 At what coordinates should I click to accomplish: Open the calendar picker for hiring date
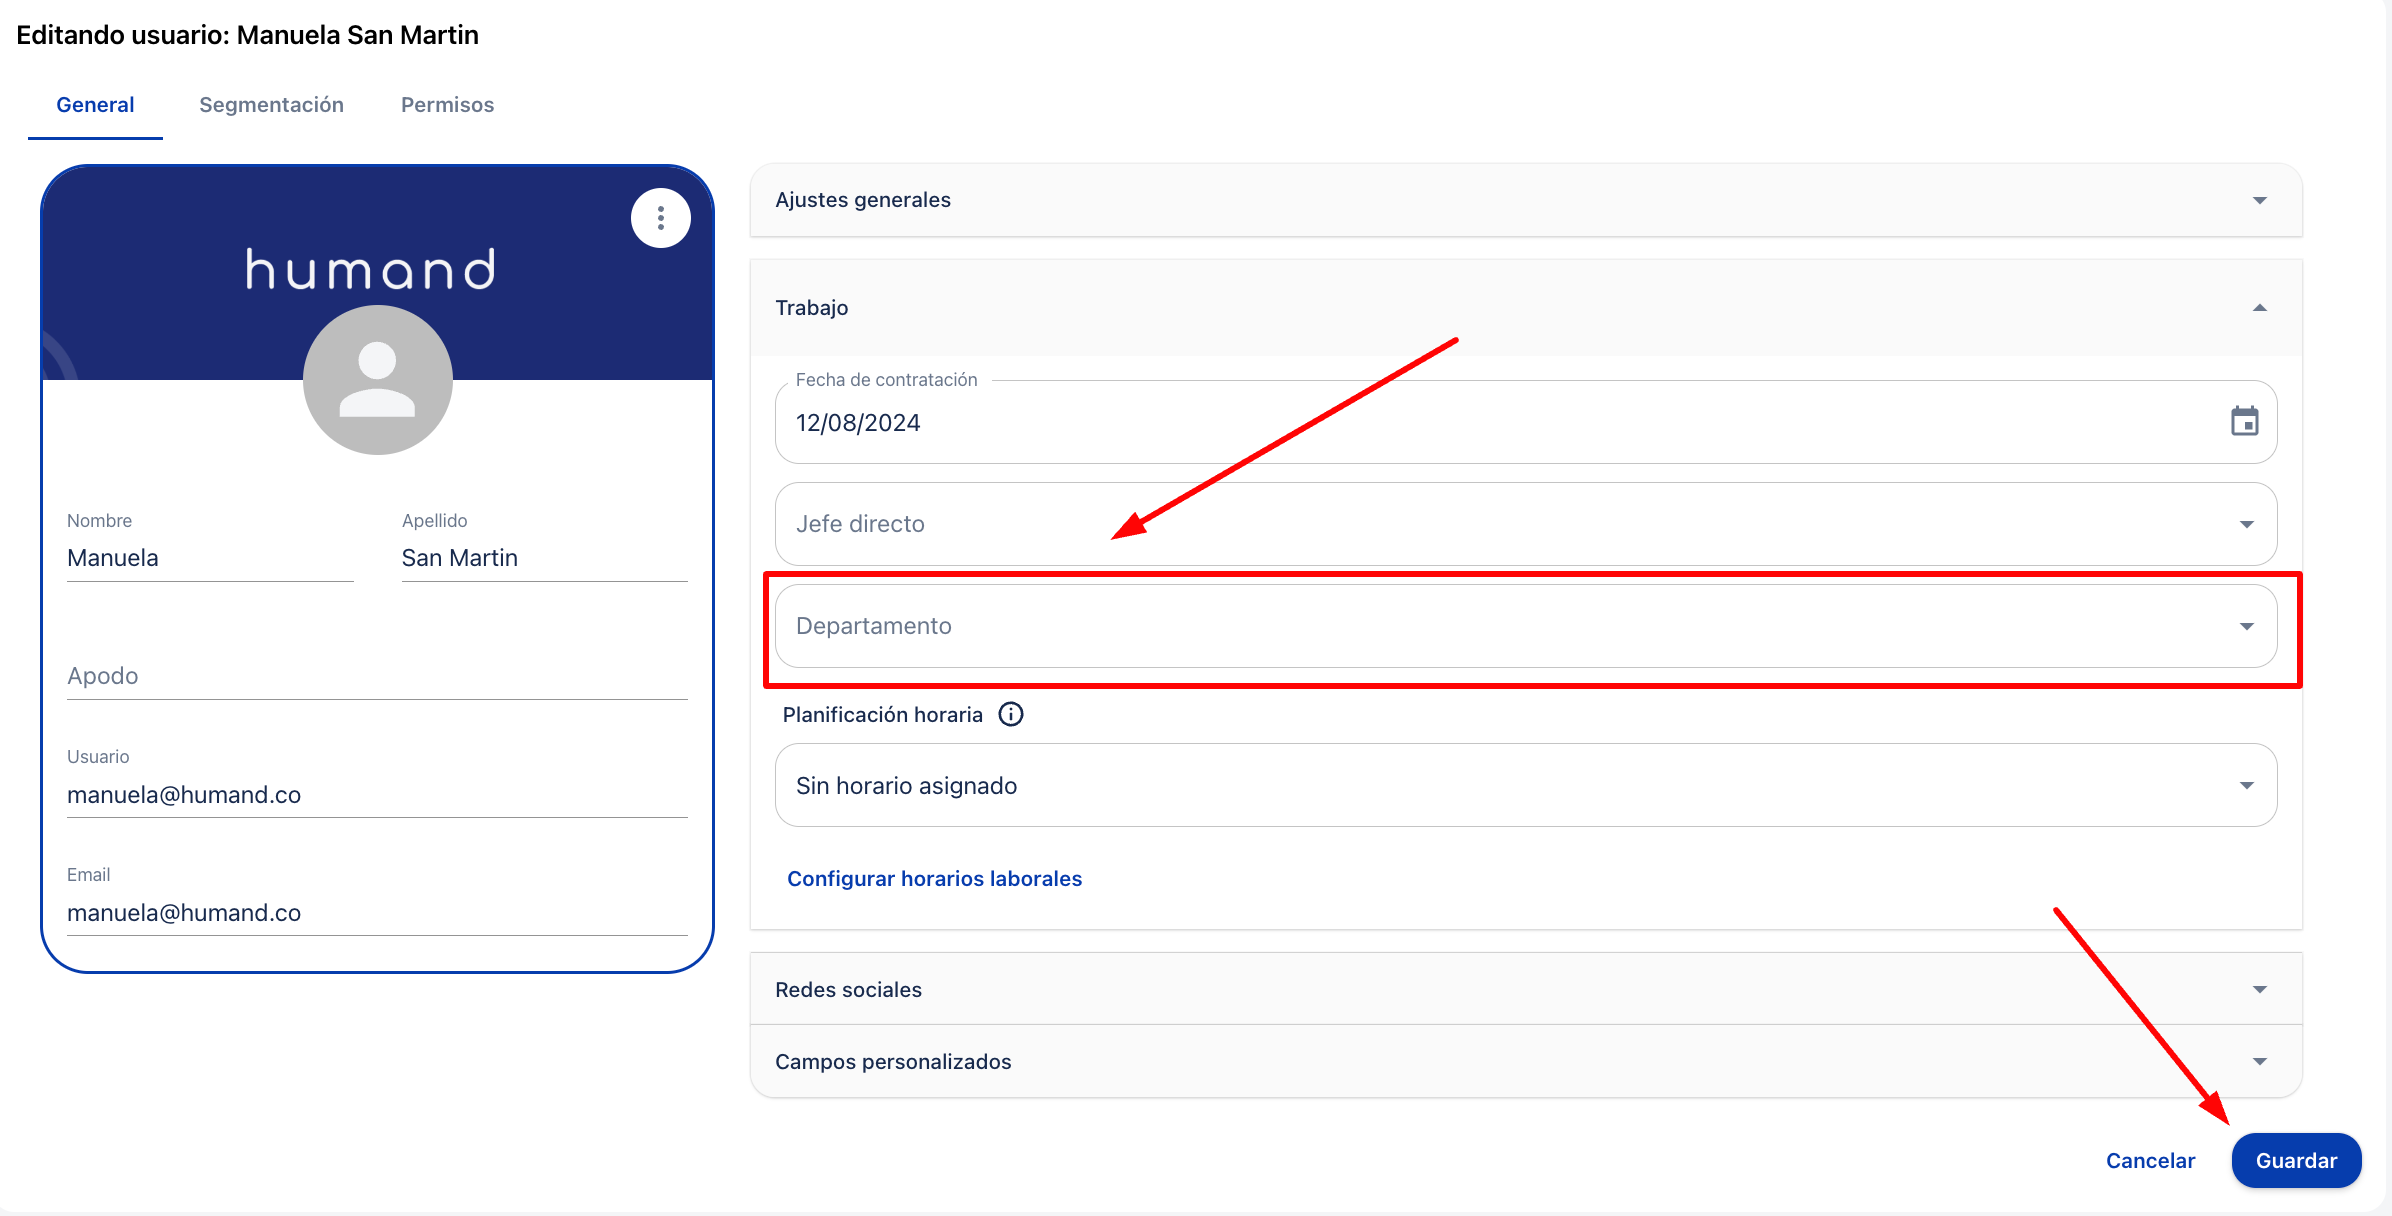(x=2244, y=421)
